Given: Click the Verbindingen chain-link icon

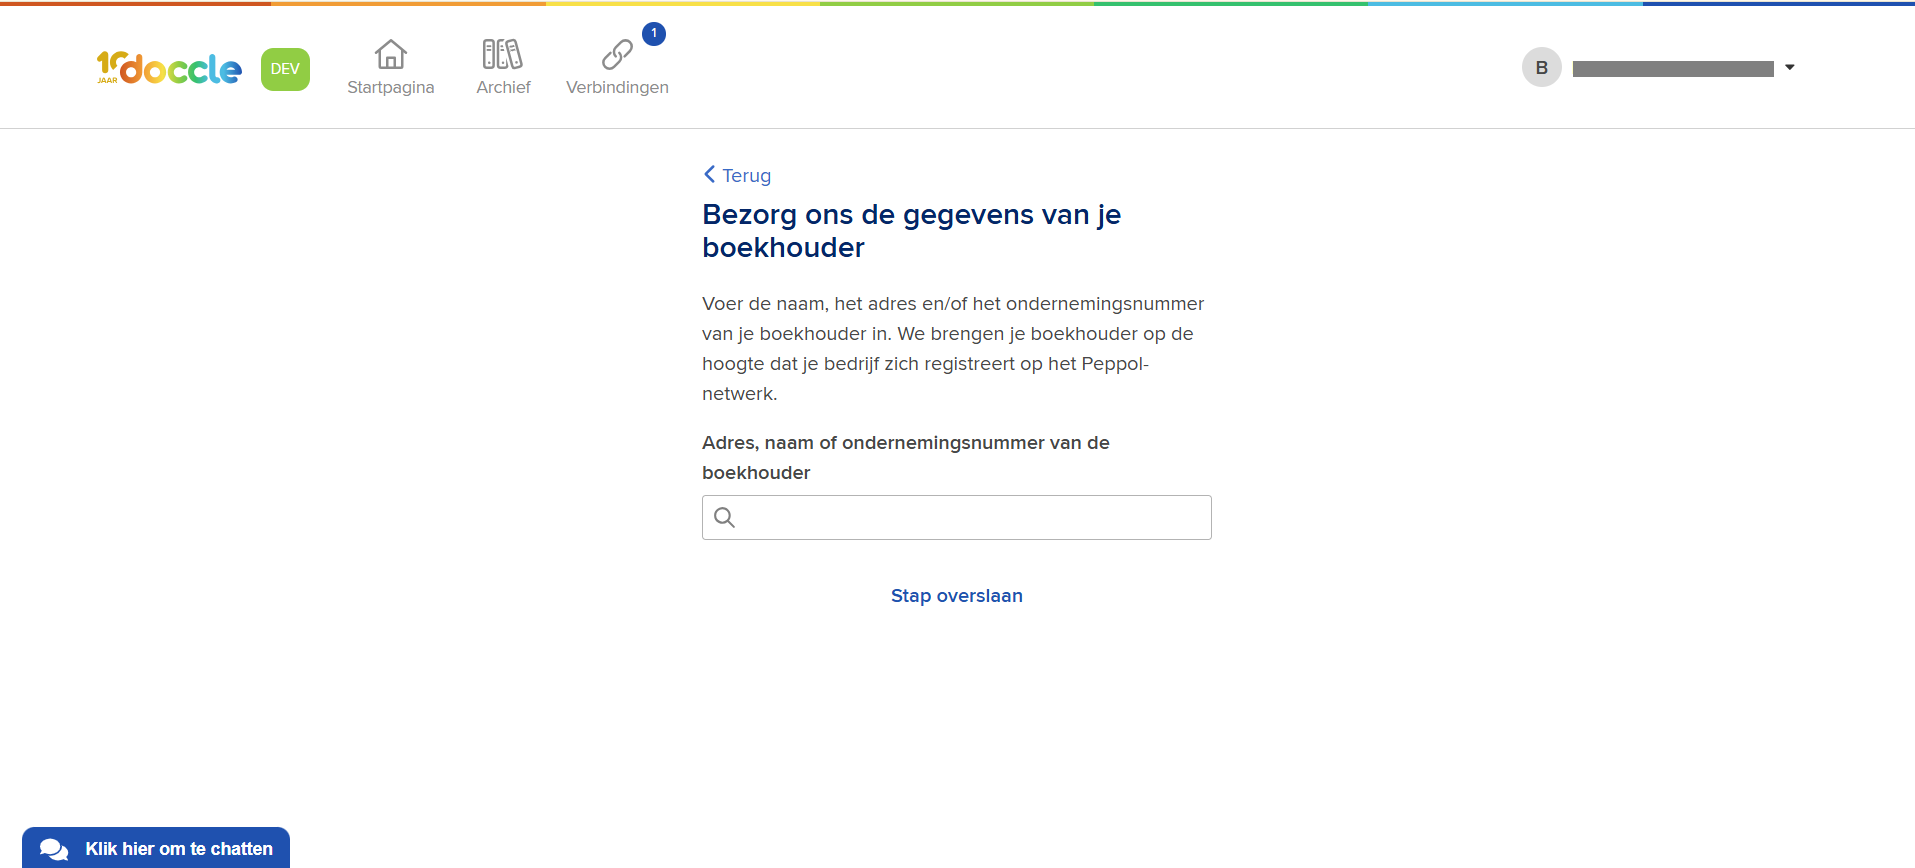Looking at the screenshot, I should click(617, 54).
